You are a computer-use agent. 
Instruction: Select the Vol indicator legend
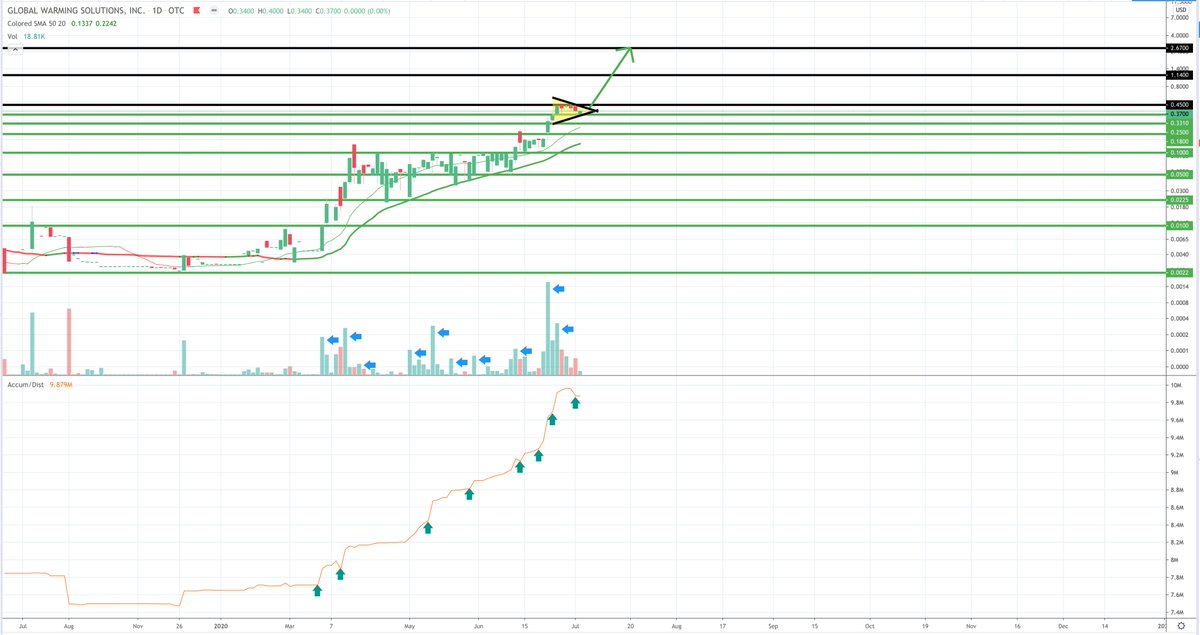coord(11,35)
